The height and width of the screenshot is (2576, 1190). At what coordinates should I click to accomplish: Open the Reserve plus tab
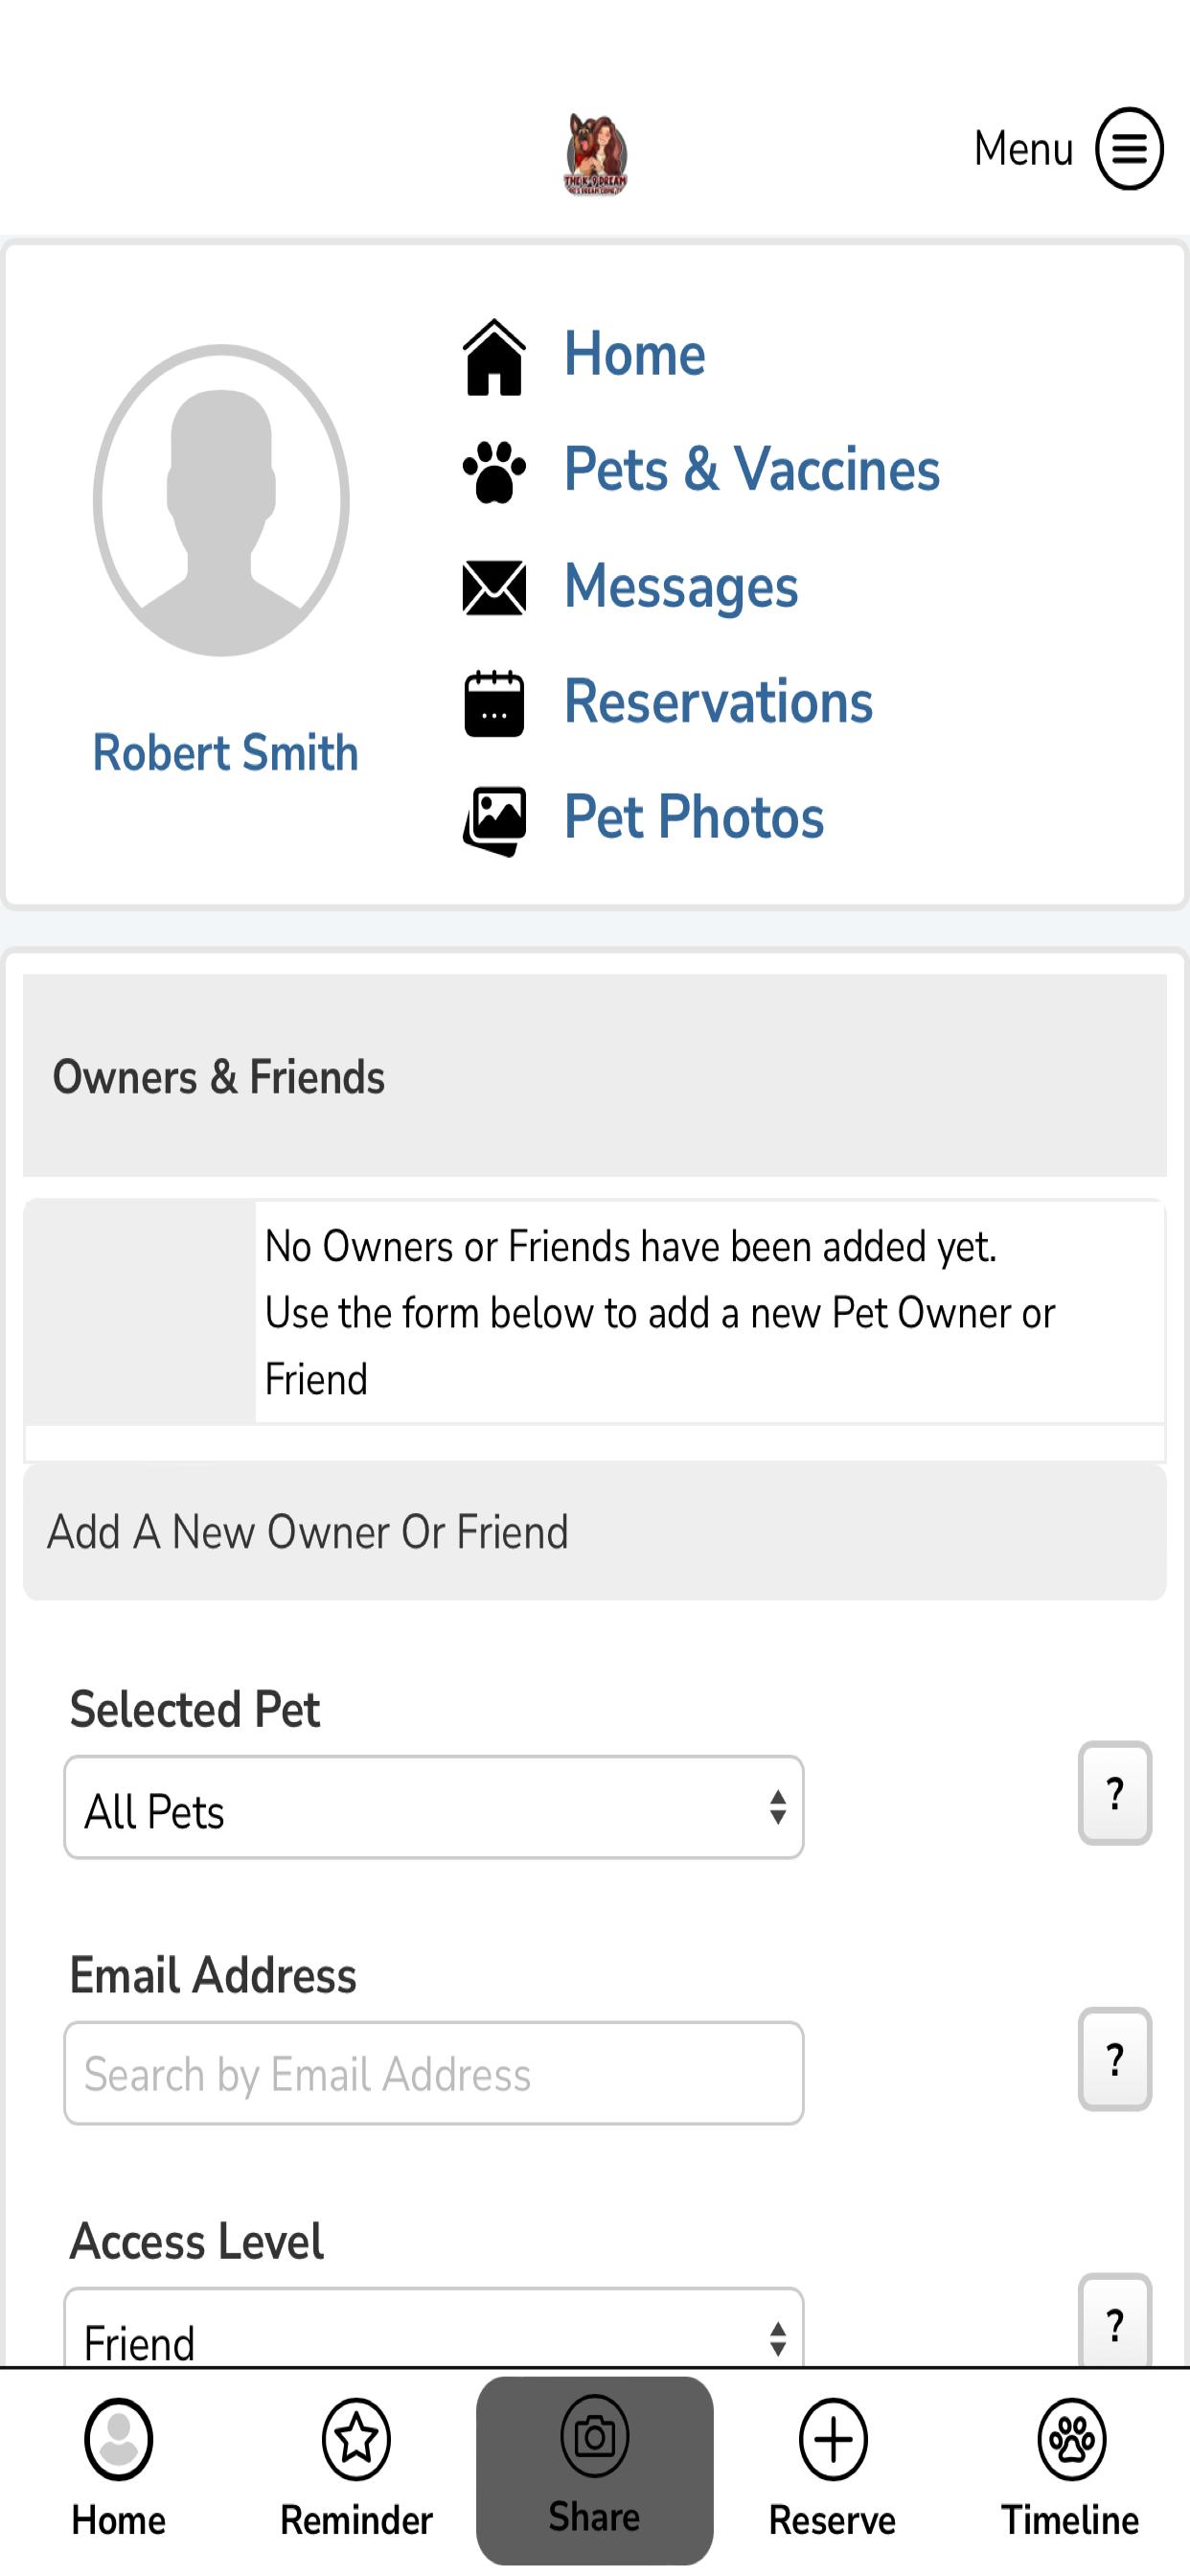[832, 2470]
